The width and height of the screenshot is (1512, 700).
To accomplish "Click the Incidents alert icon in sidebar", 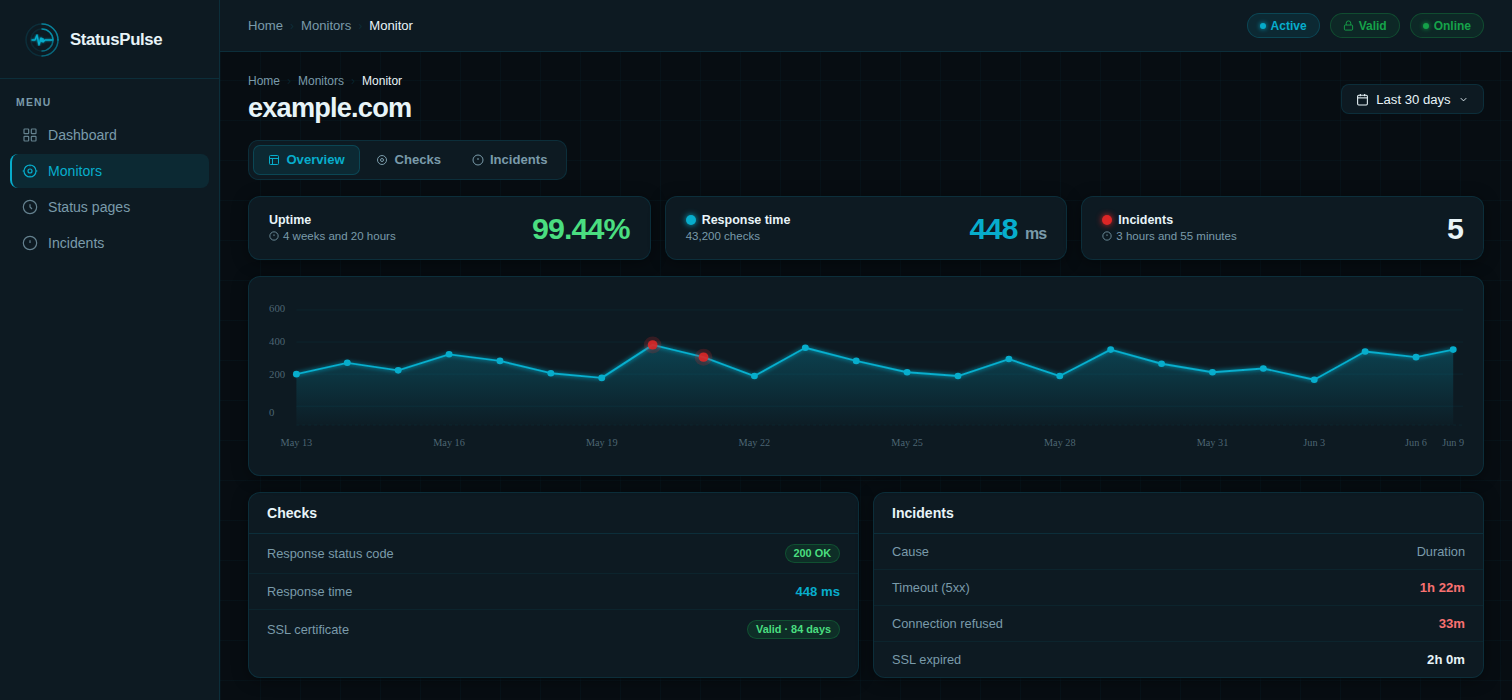I will 30,243.
